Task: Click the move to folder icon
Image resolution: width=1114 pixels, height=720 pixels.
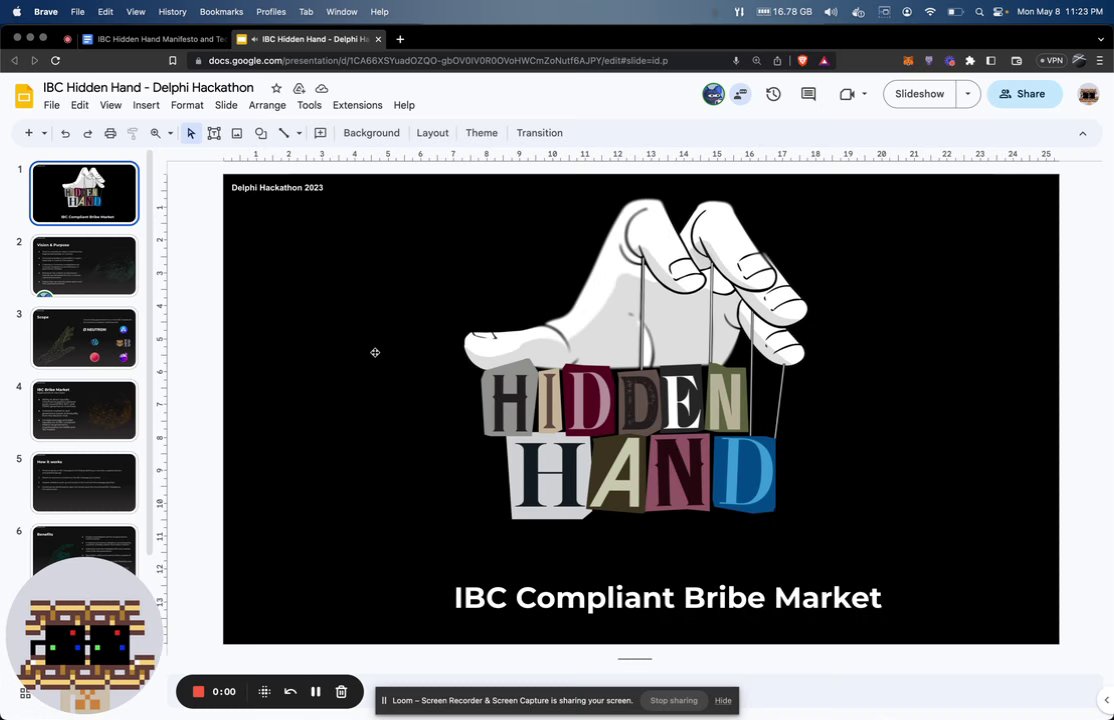Action: point(299,88)
